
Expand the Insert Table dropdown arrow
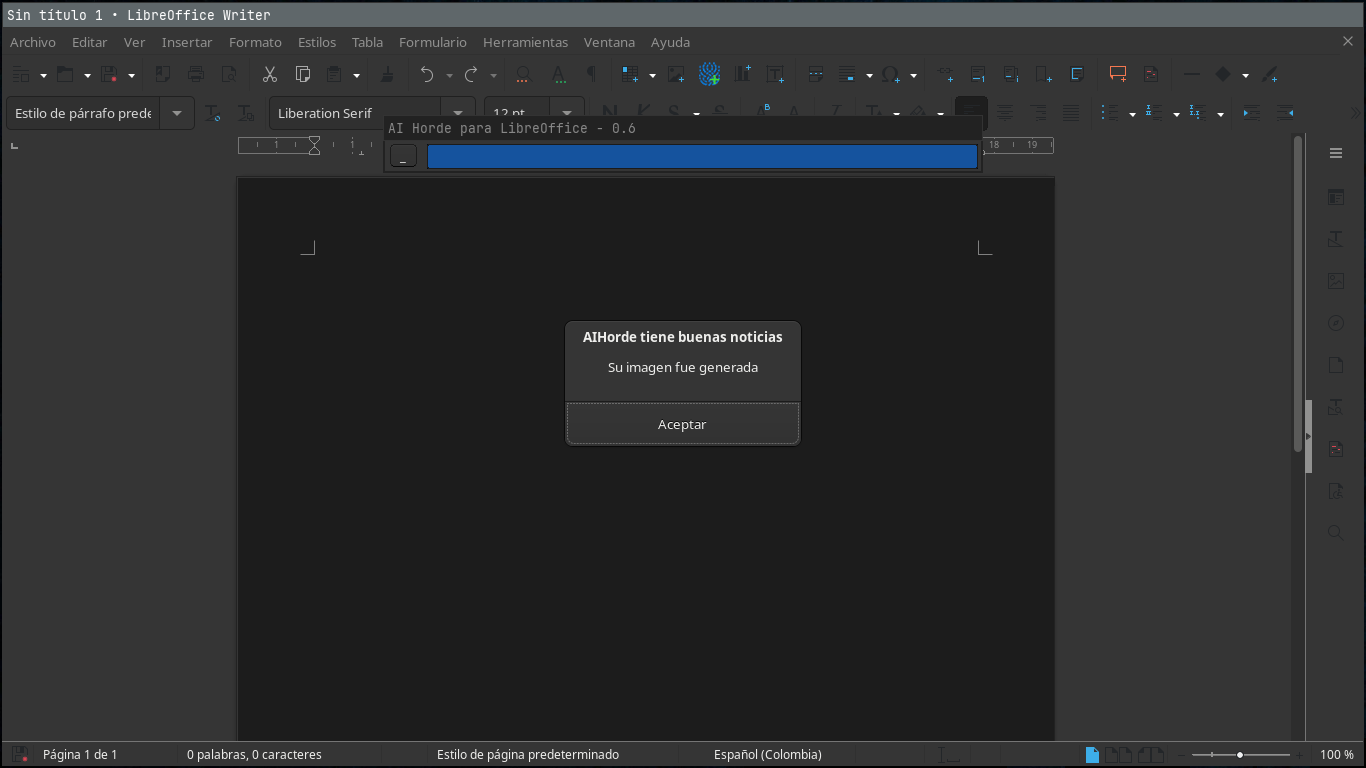[652, 75]
